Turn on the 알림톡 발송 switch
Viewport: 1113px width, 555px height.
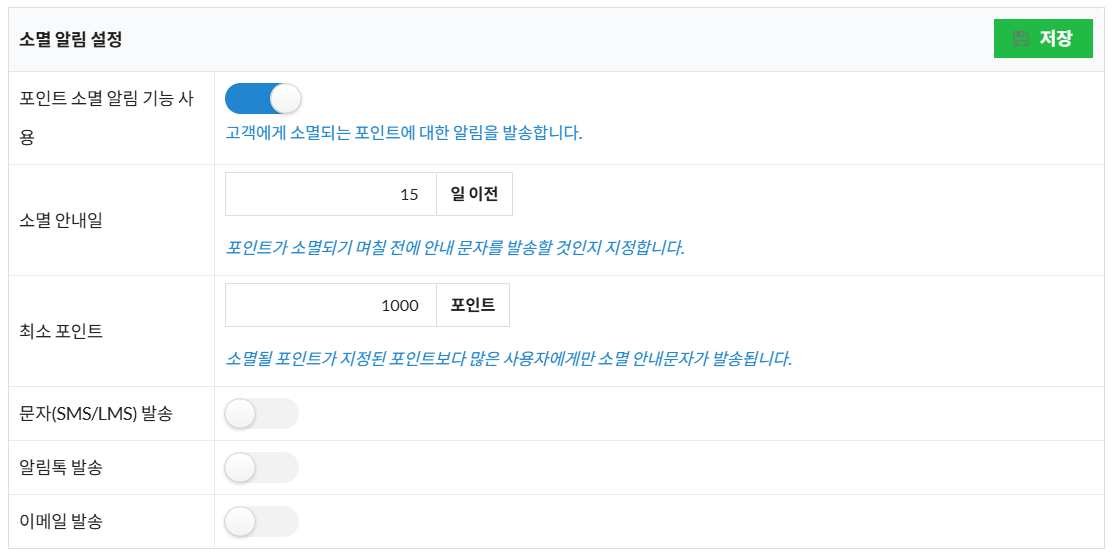point(262,468)
